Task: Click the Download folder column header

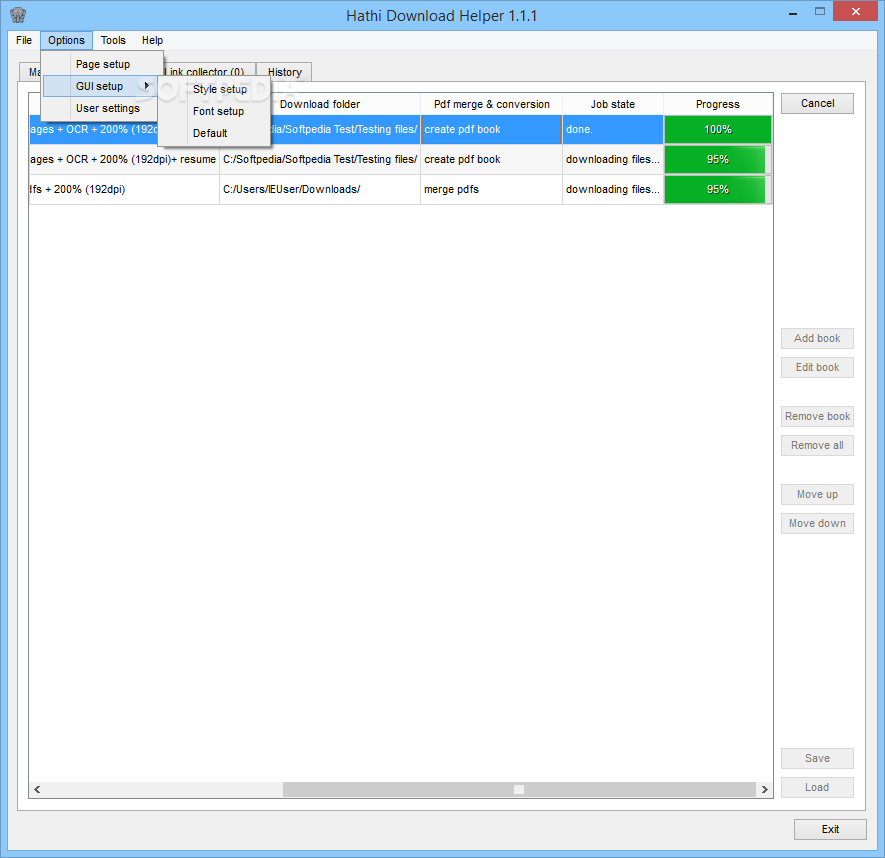Action: [x=319, y=104]
